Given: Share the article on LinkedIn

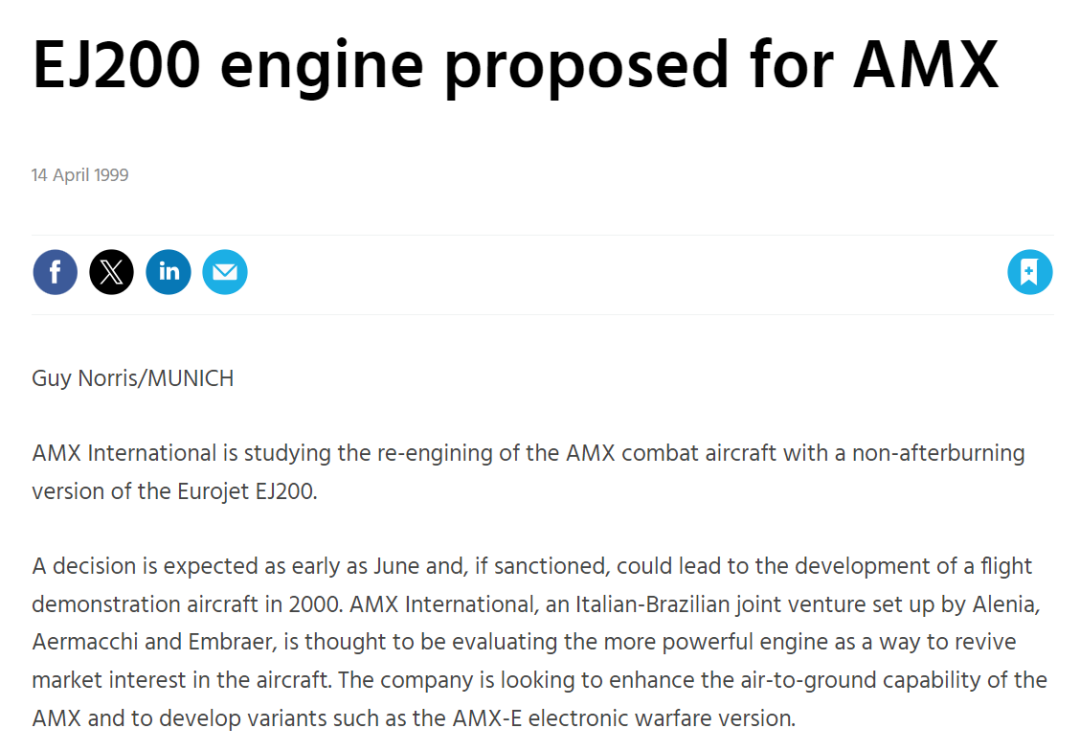Looking at the screenshot, I should (168, 272).
